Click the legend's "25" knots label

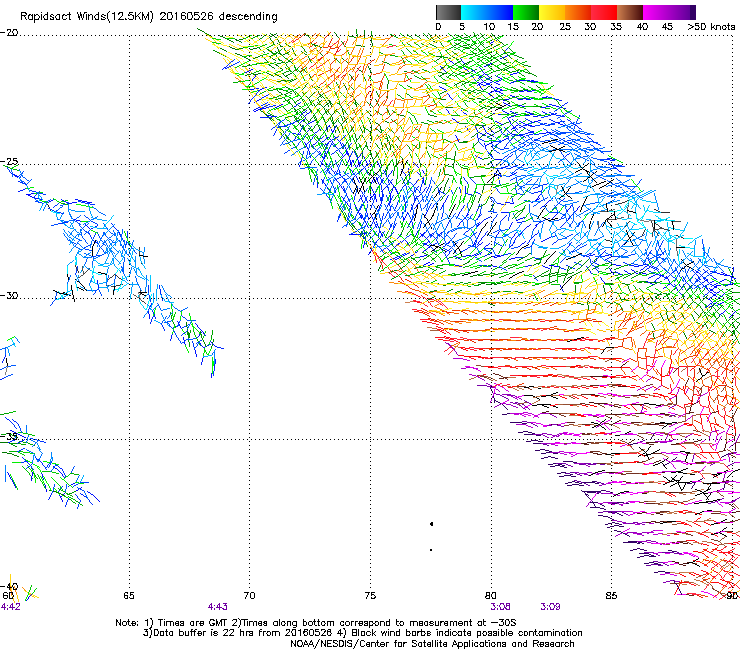pyautogui.click(x=565, y=27)
